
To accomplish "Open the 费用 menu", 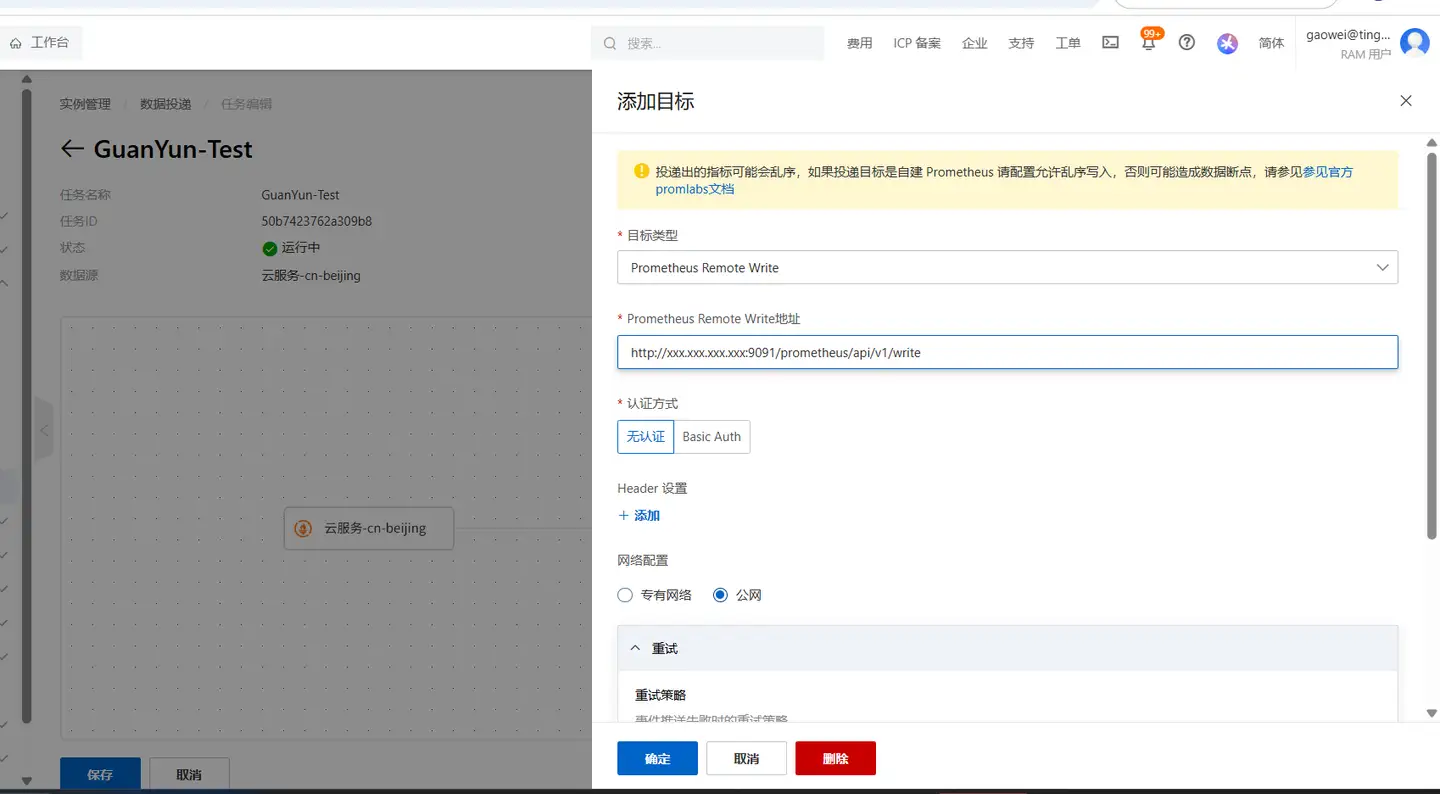I will [x=859, y=43].
